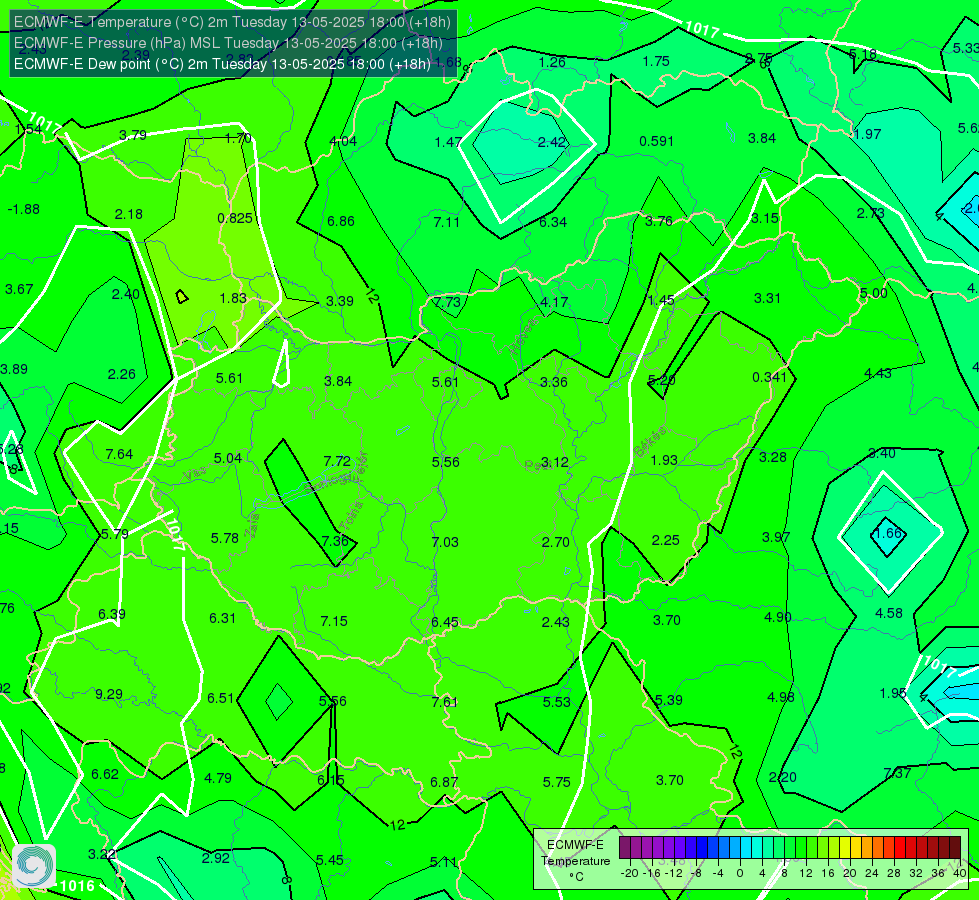Click dew point value 7.64
The height and width of the screenshot is (900, 979).
click(x=119, y=454)
